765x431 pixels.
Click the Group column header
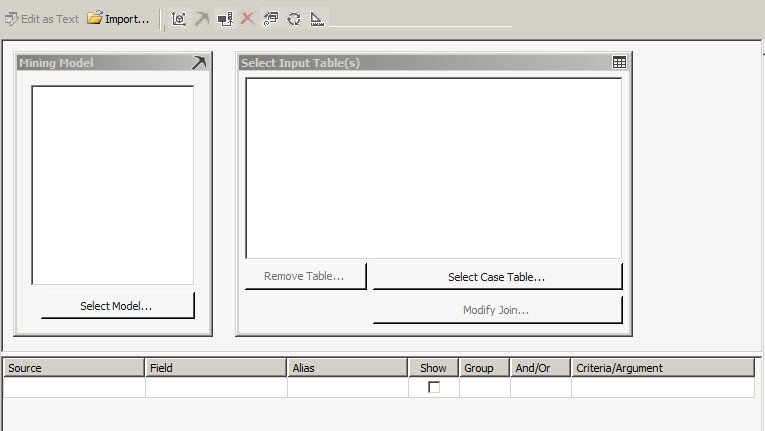484,368
